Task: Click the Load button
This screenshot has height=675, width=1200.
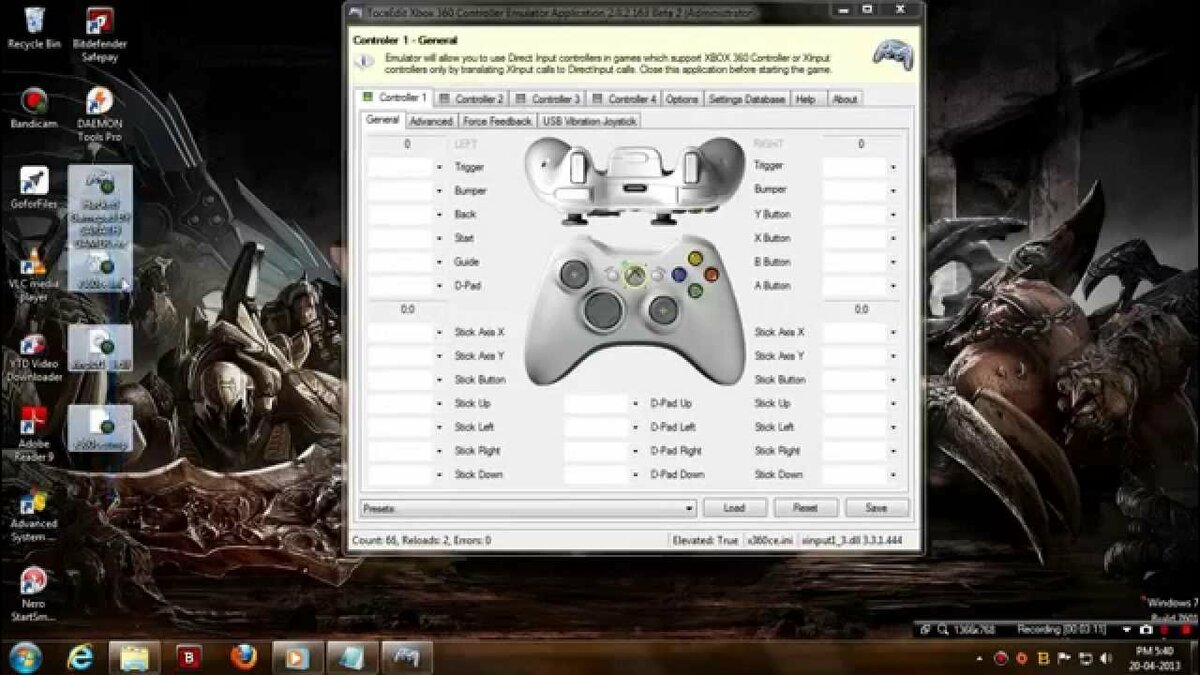Action: tap(734, 508)
